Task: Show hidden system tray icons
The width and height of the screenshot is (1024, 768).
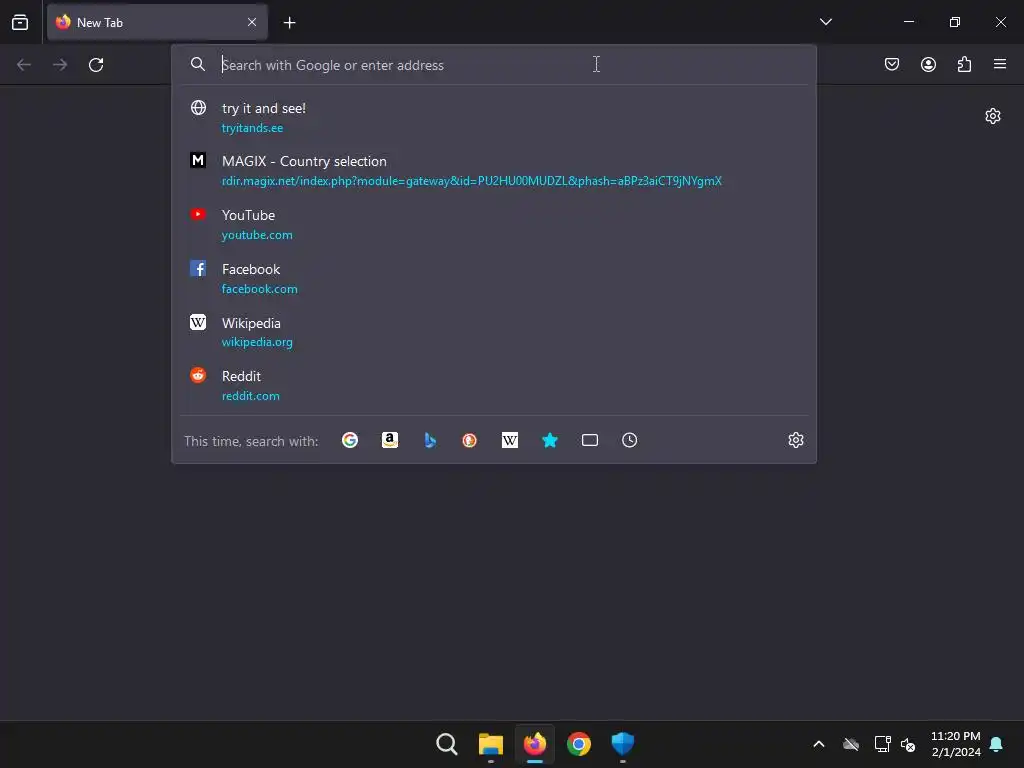Action: (818, 744)
